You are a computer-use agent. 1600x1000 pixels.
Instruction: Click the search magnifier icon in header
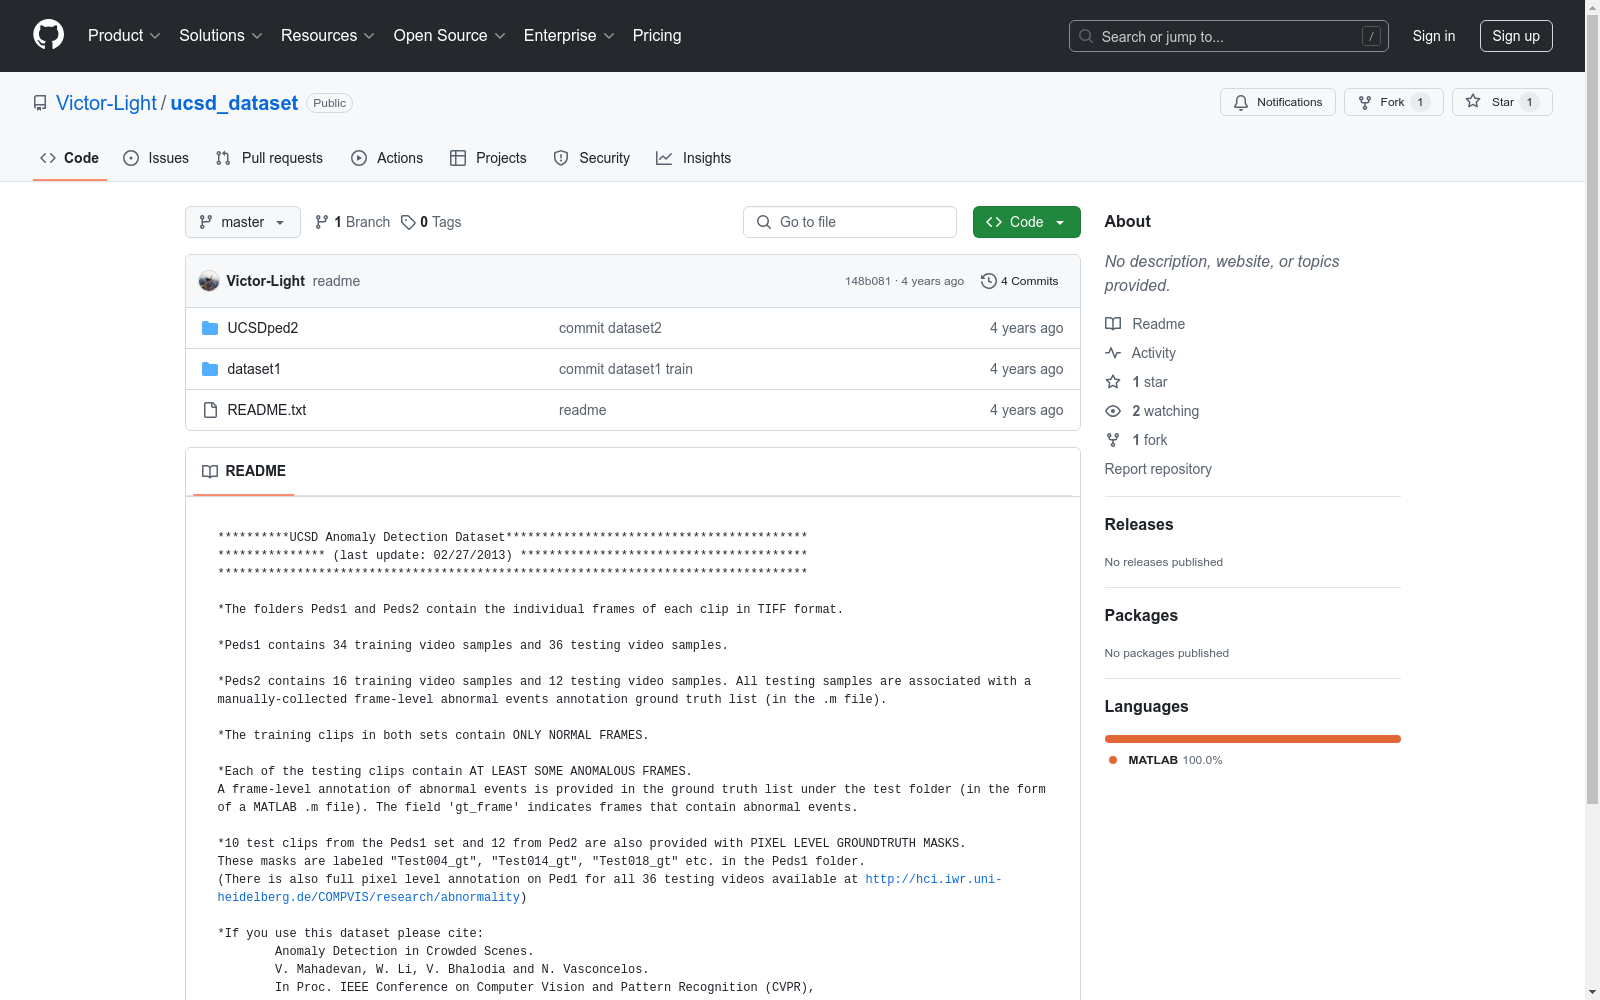point(1086,36)
